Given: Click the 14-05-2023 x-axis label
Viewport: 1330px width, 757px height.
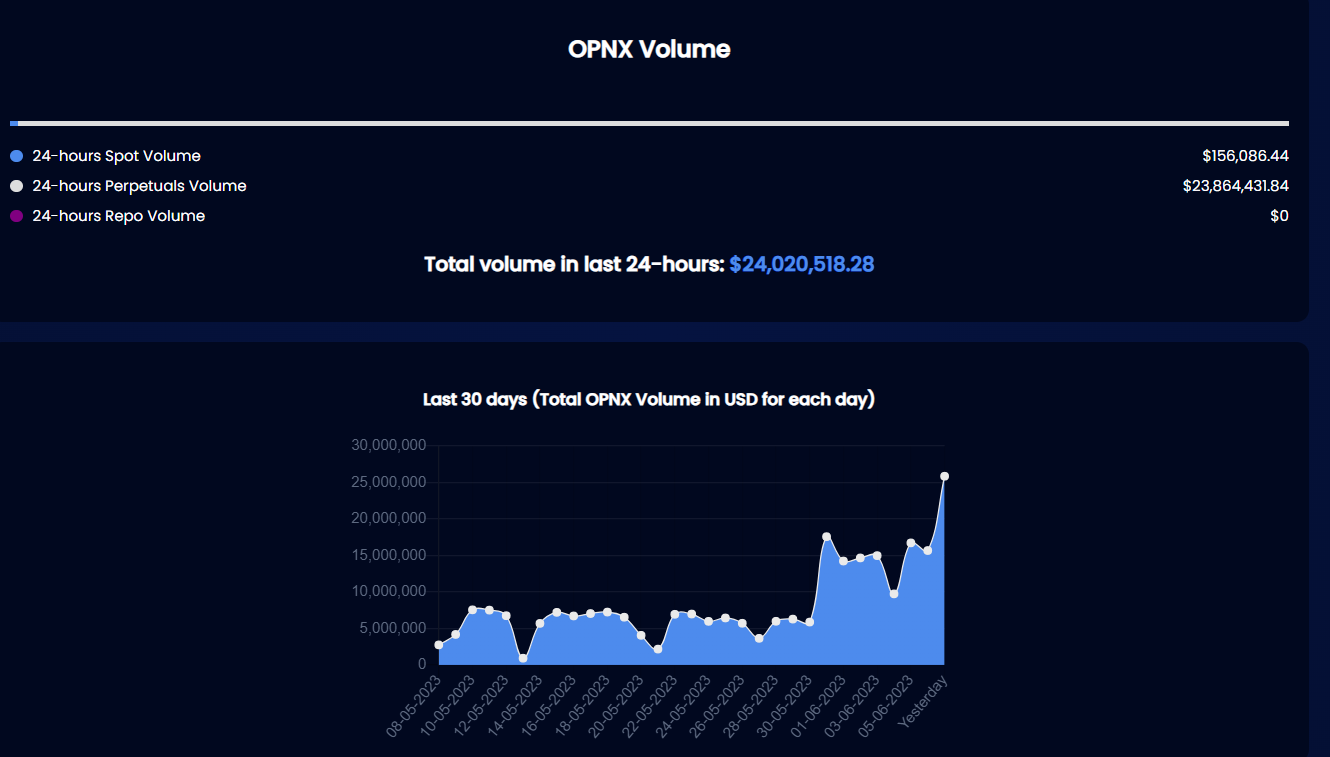Looking at the screenshot, I should [x=515, y=706].
